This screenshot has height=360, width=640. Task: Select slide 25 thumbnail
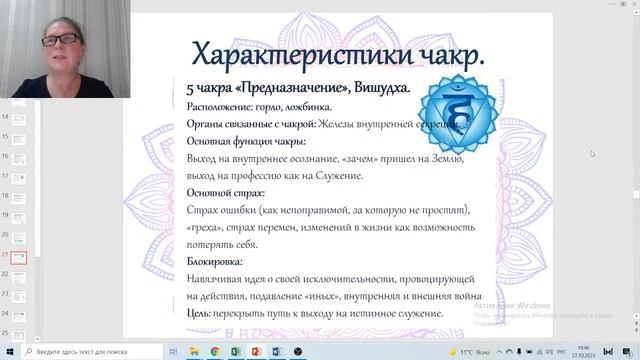pos(18,336)
